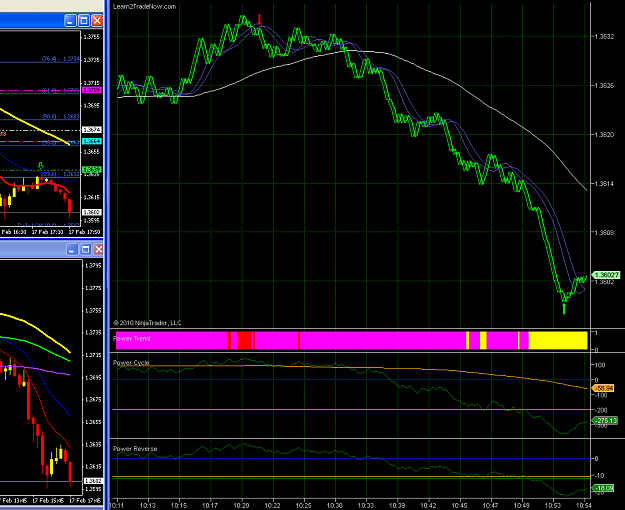Click the 10:25 time axis label

pyautogui.click(x=304, y=506)
